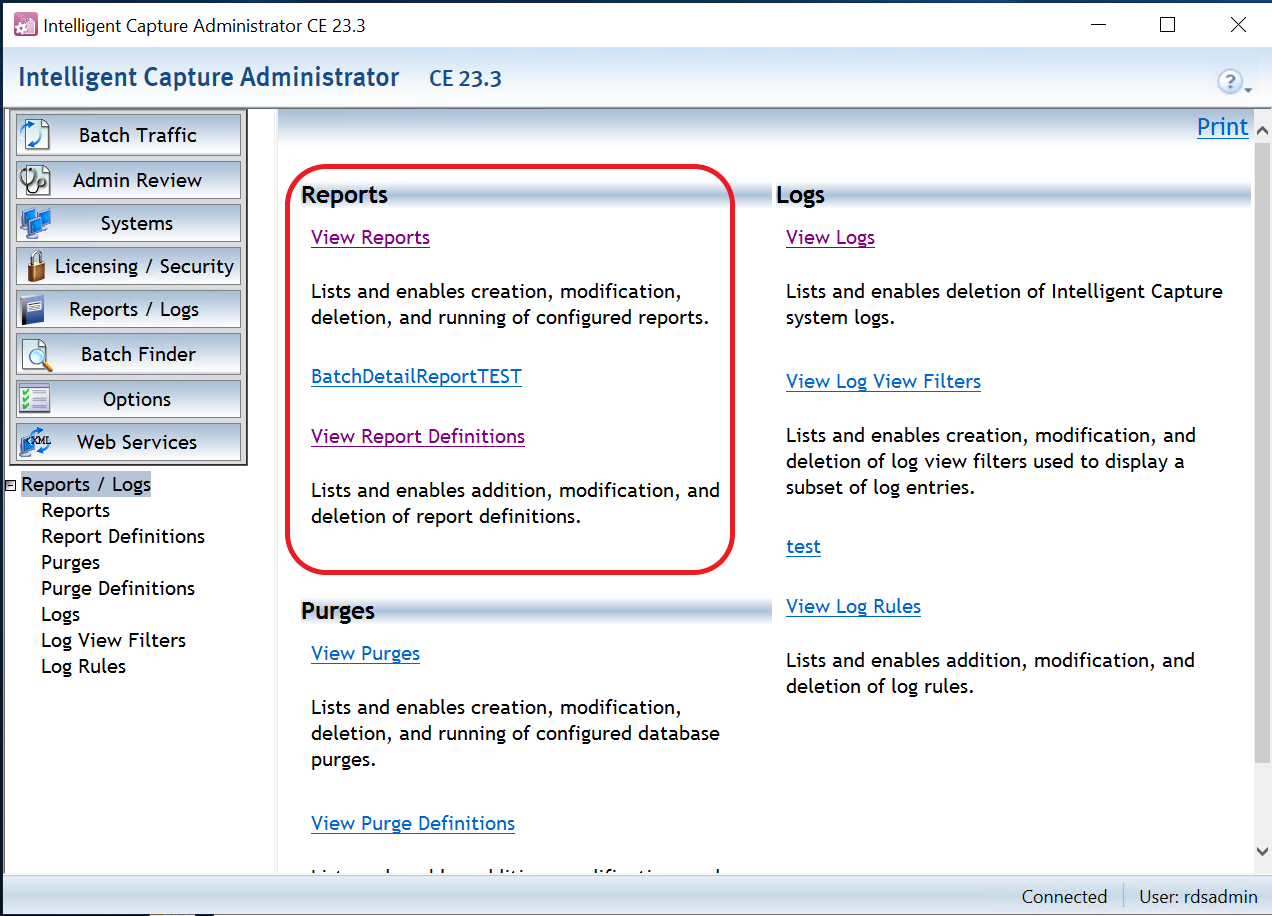This screenshot has height=916, width=1272.
Task: Open the Options section
Action: pos(129,399)
